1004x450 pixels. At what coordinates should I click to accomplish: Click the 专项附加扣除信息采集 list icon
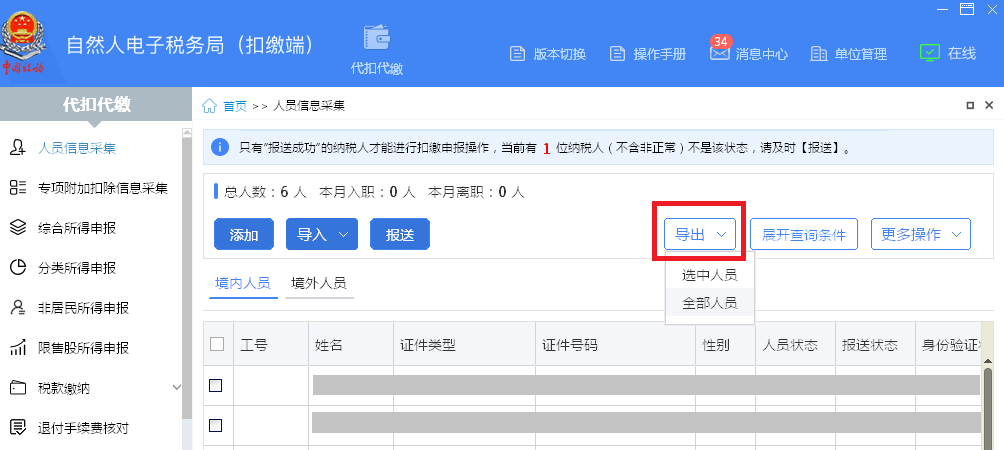17,188
